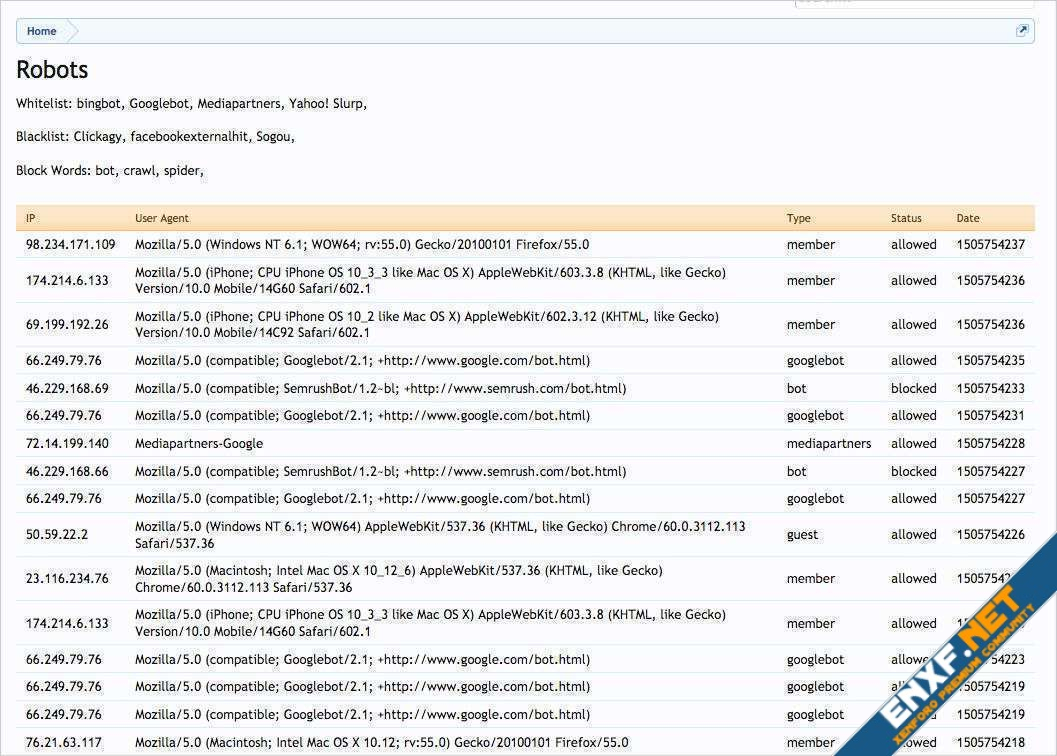Click the Blacklist line of text
This screenshot has height=756, width=1057.
[x=155, y=137]
